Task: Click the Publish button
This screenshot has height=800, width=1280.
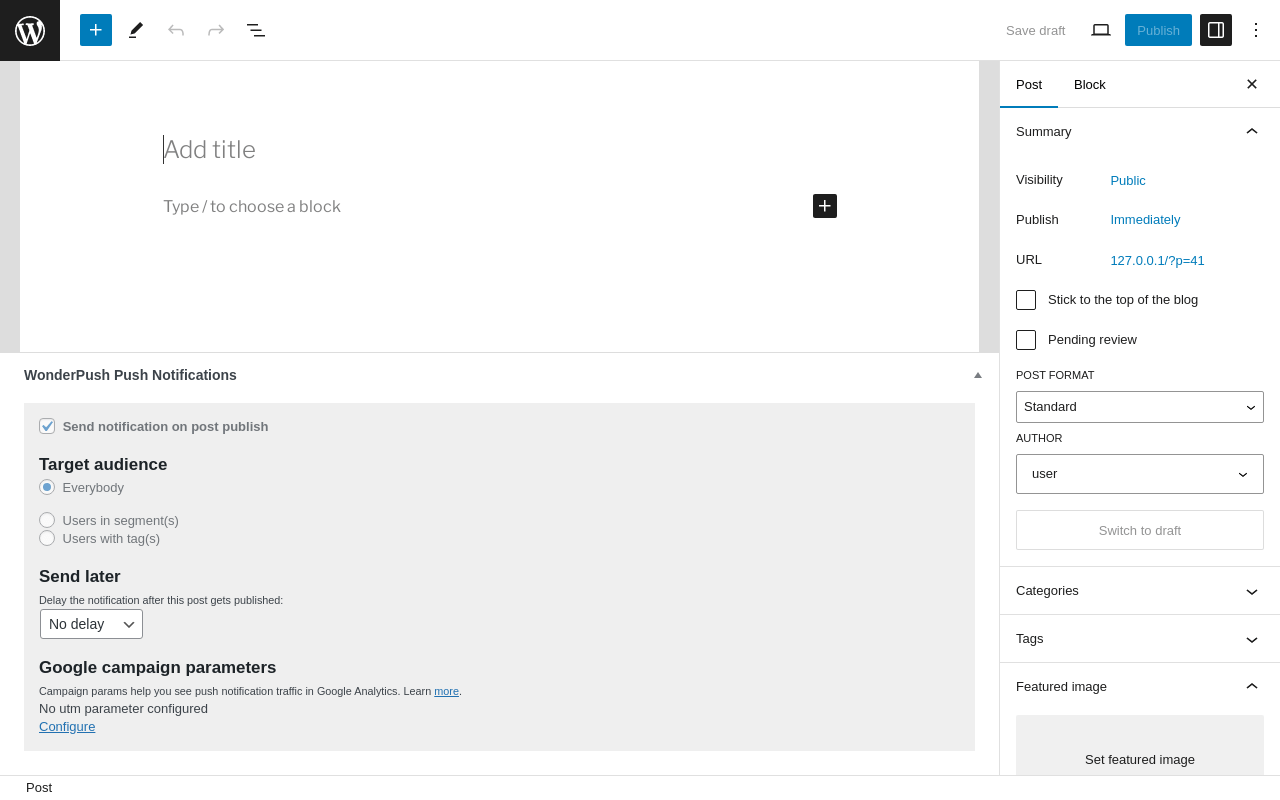Action: point(1158,30)
